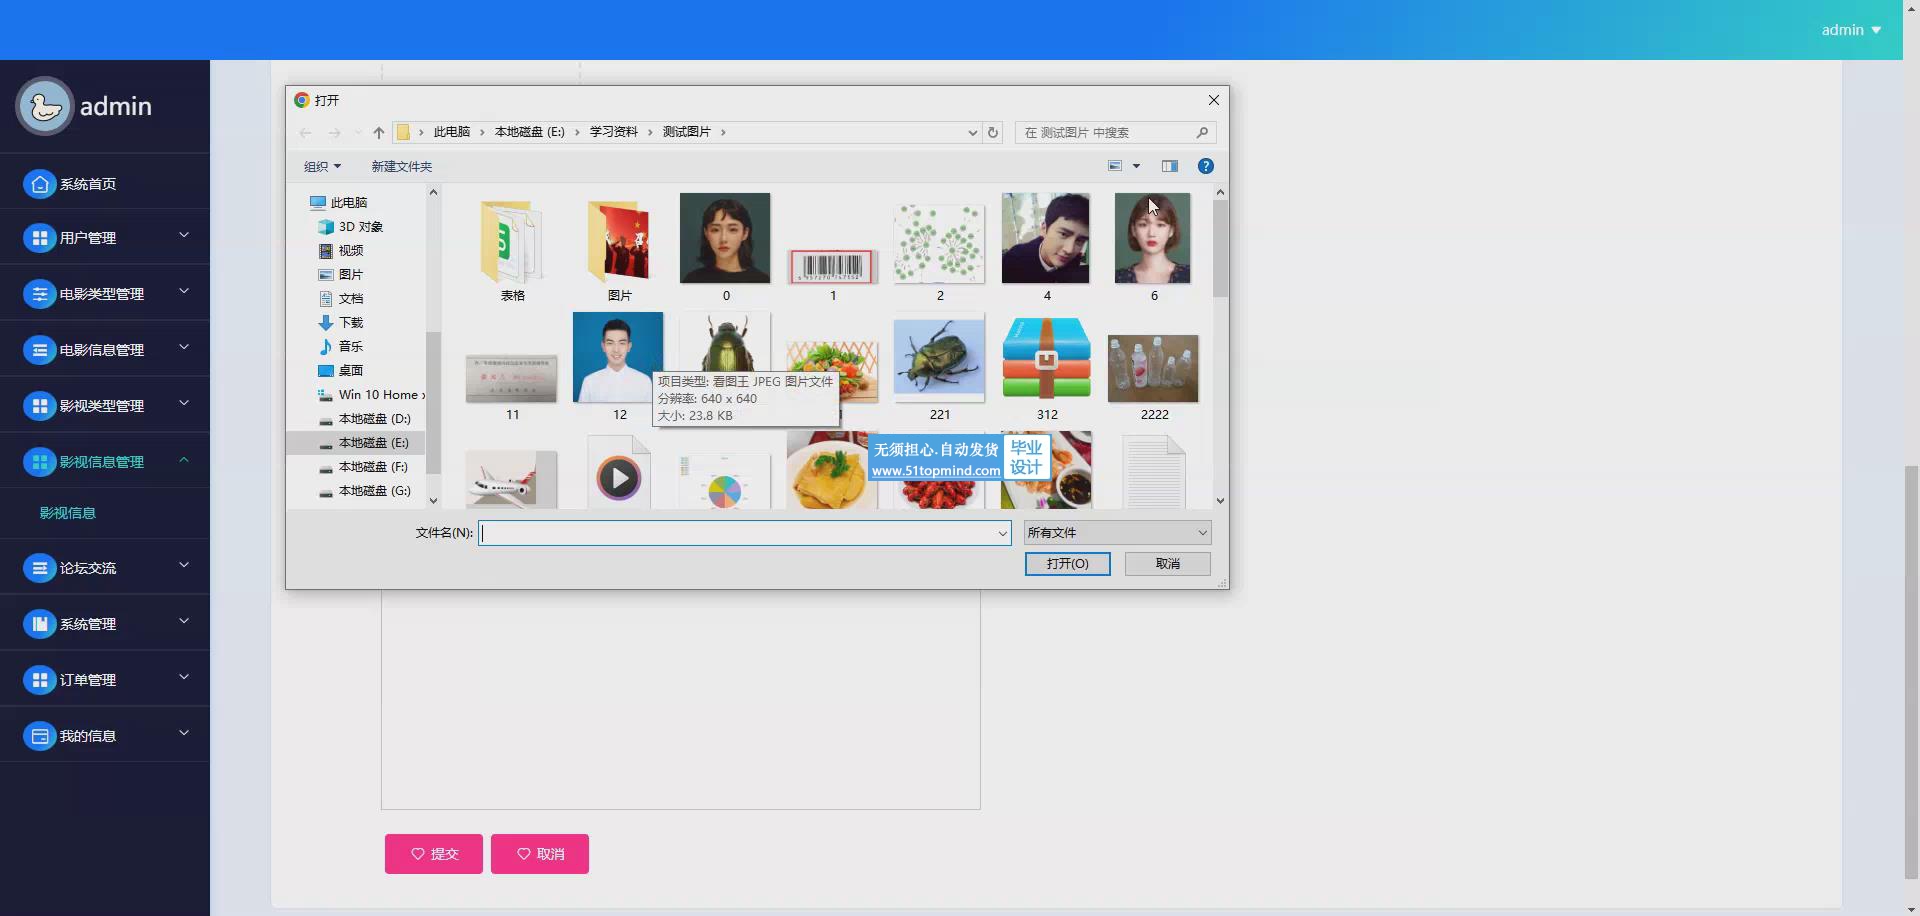Click the 我的信息 card icon
This screenshot has height=916, width=1920.
pyautogui.click(x=39, y=736)
